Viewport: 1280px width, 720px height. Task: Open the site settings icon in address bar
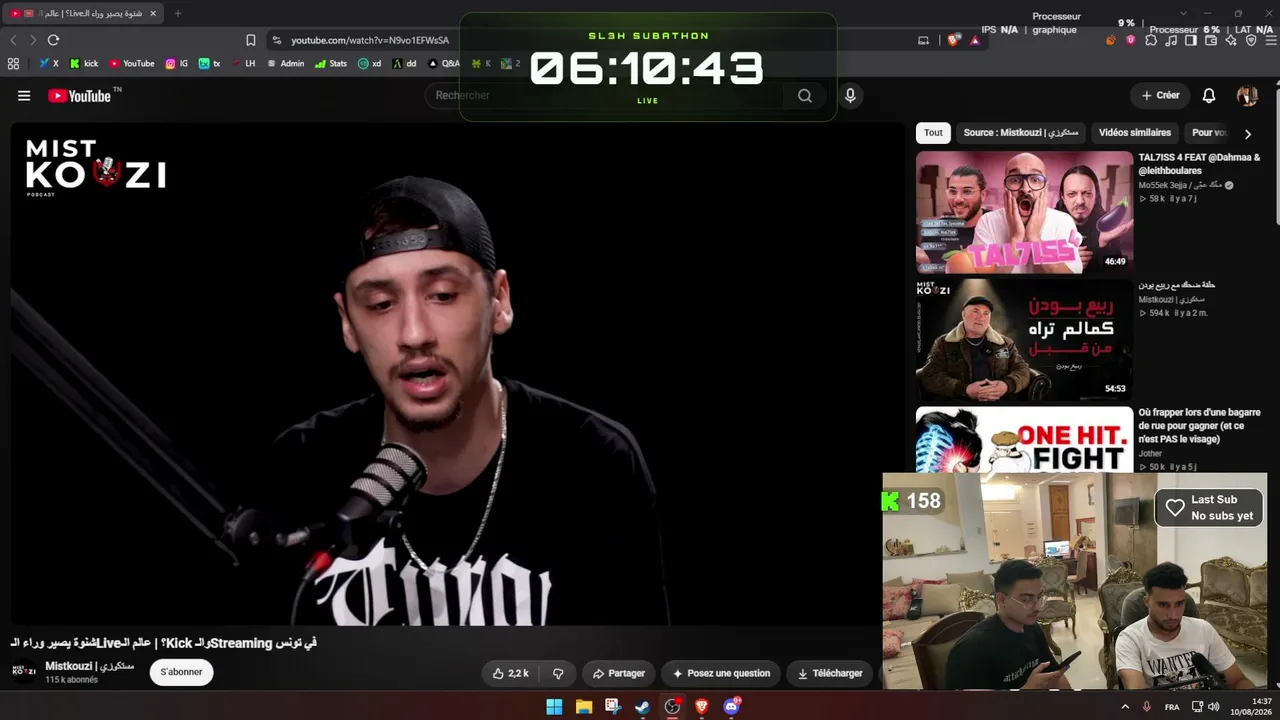[275, 40]
